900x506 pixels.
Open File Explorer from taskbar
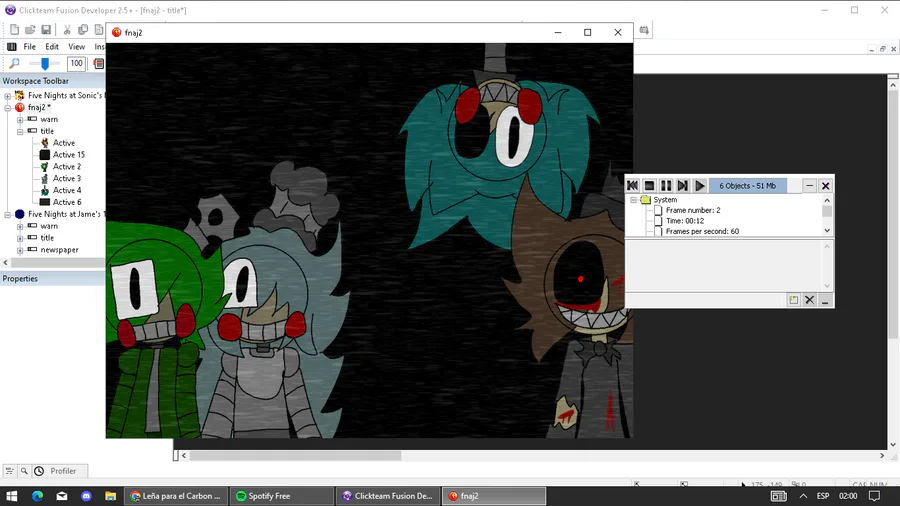(x=110, y=496)
